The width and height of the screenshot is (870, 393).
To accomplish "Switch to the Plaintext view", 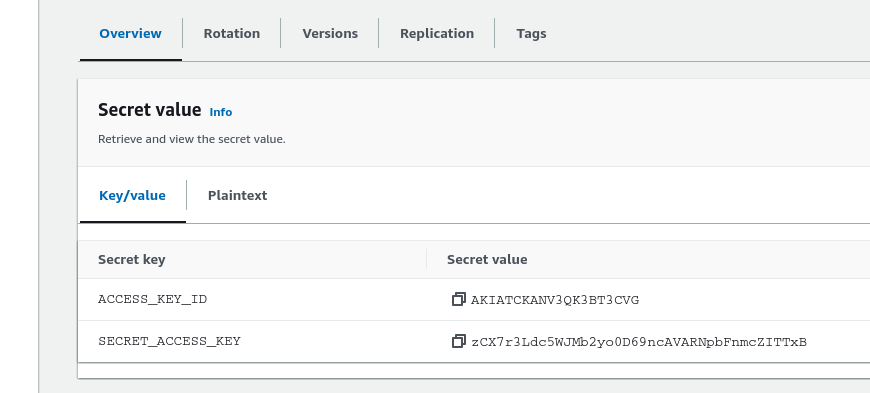I will (237, 195).
